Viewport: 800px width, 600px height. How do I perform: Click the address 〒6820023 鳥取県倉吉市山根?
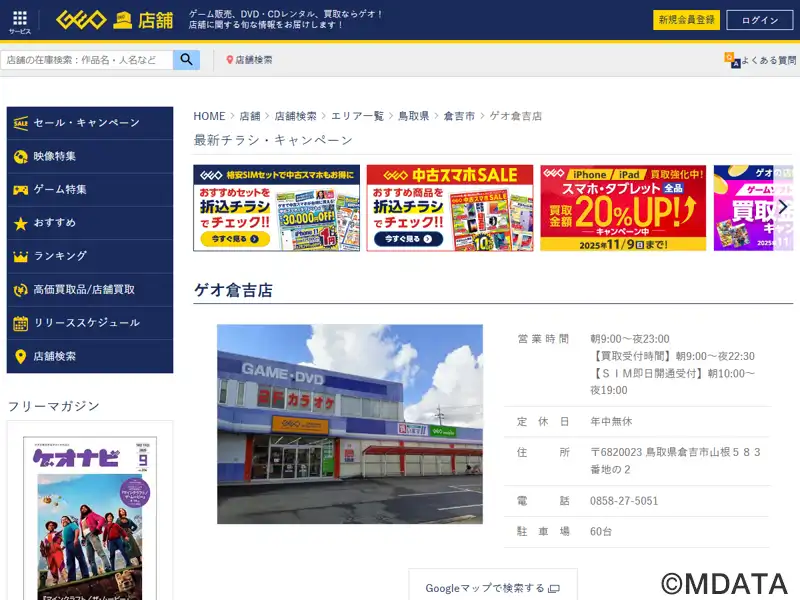pos(676,461)
